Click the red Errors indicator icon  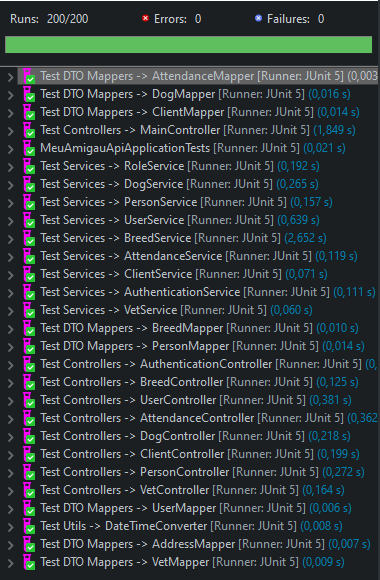(145, 18)
